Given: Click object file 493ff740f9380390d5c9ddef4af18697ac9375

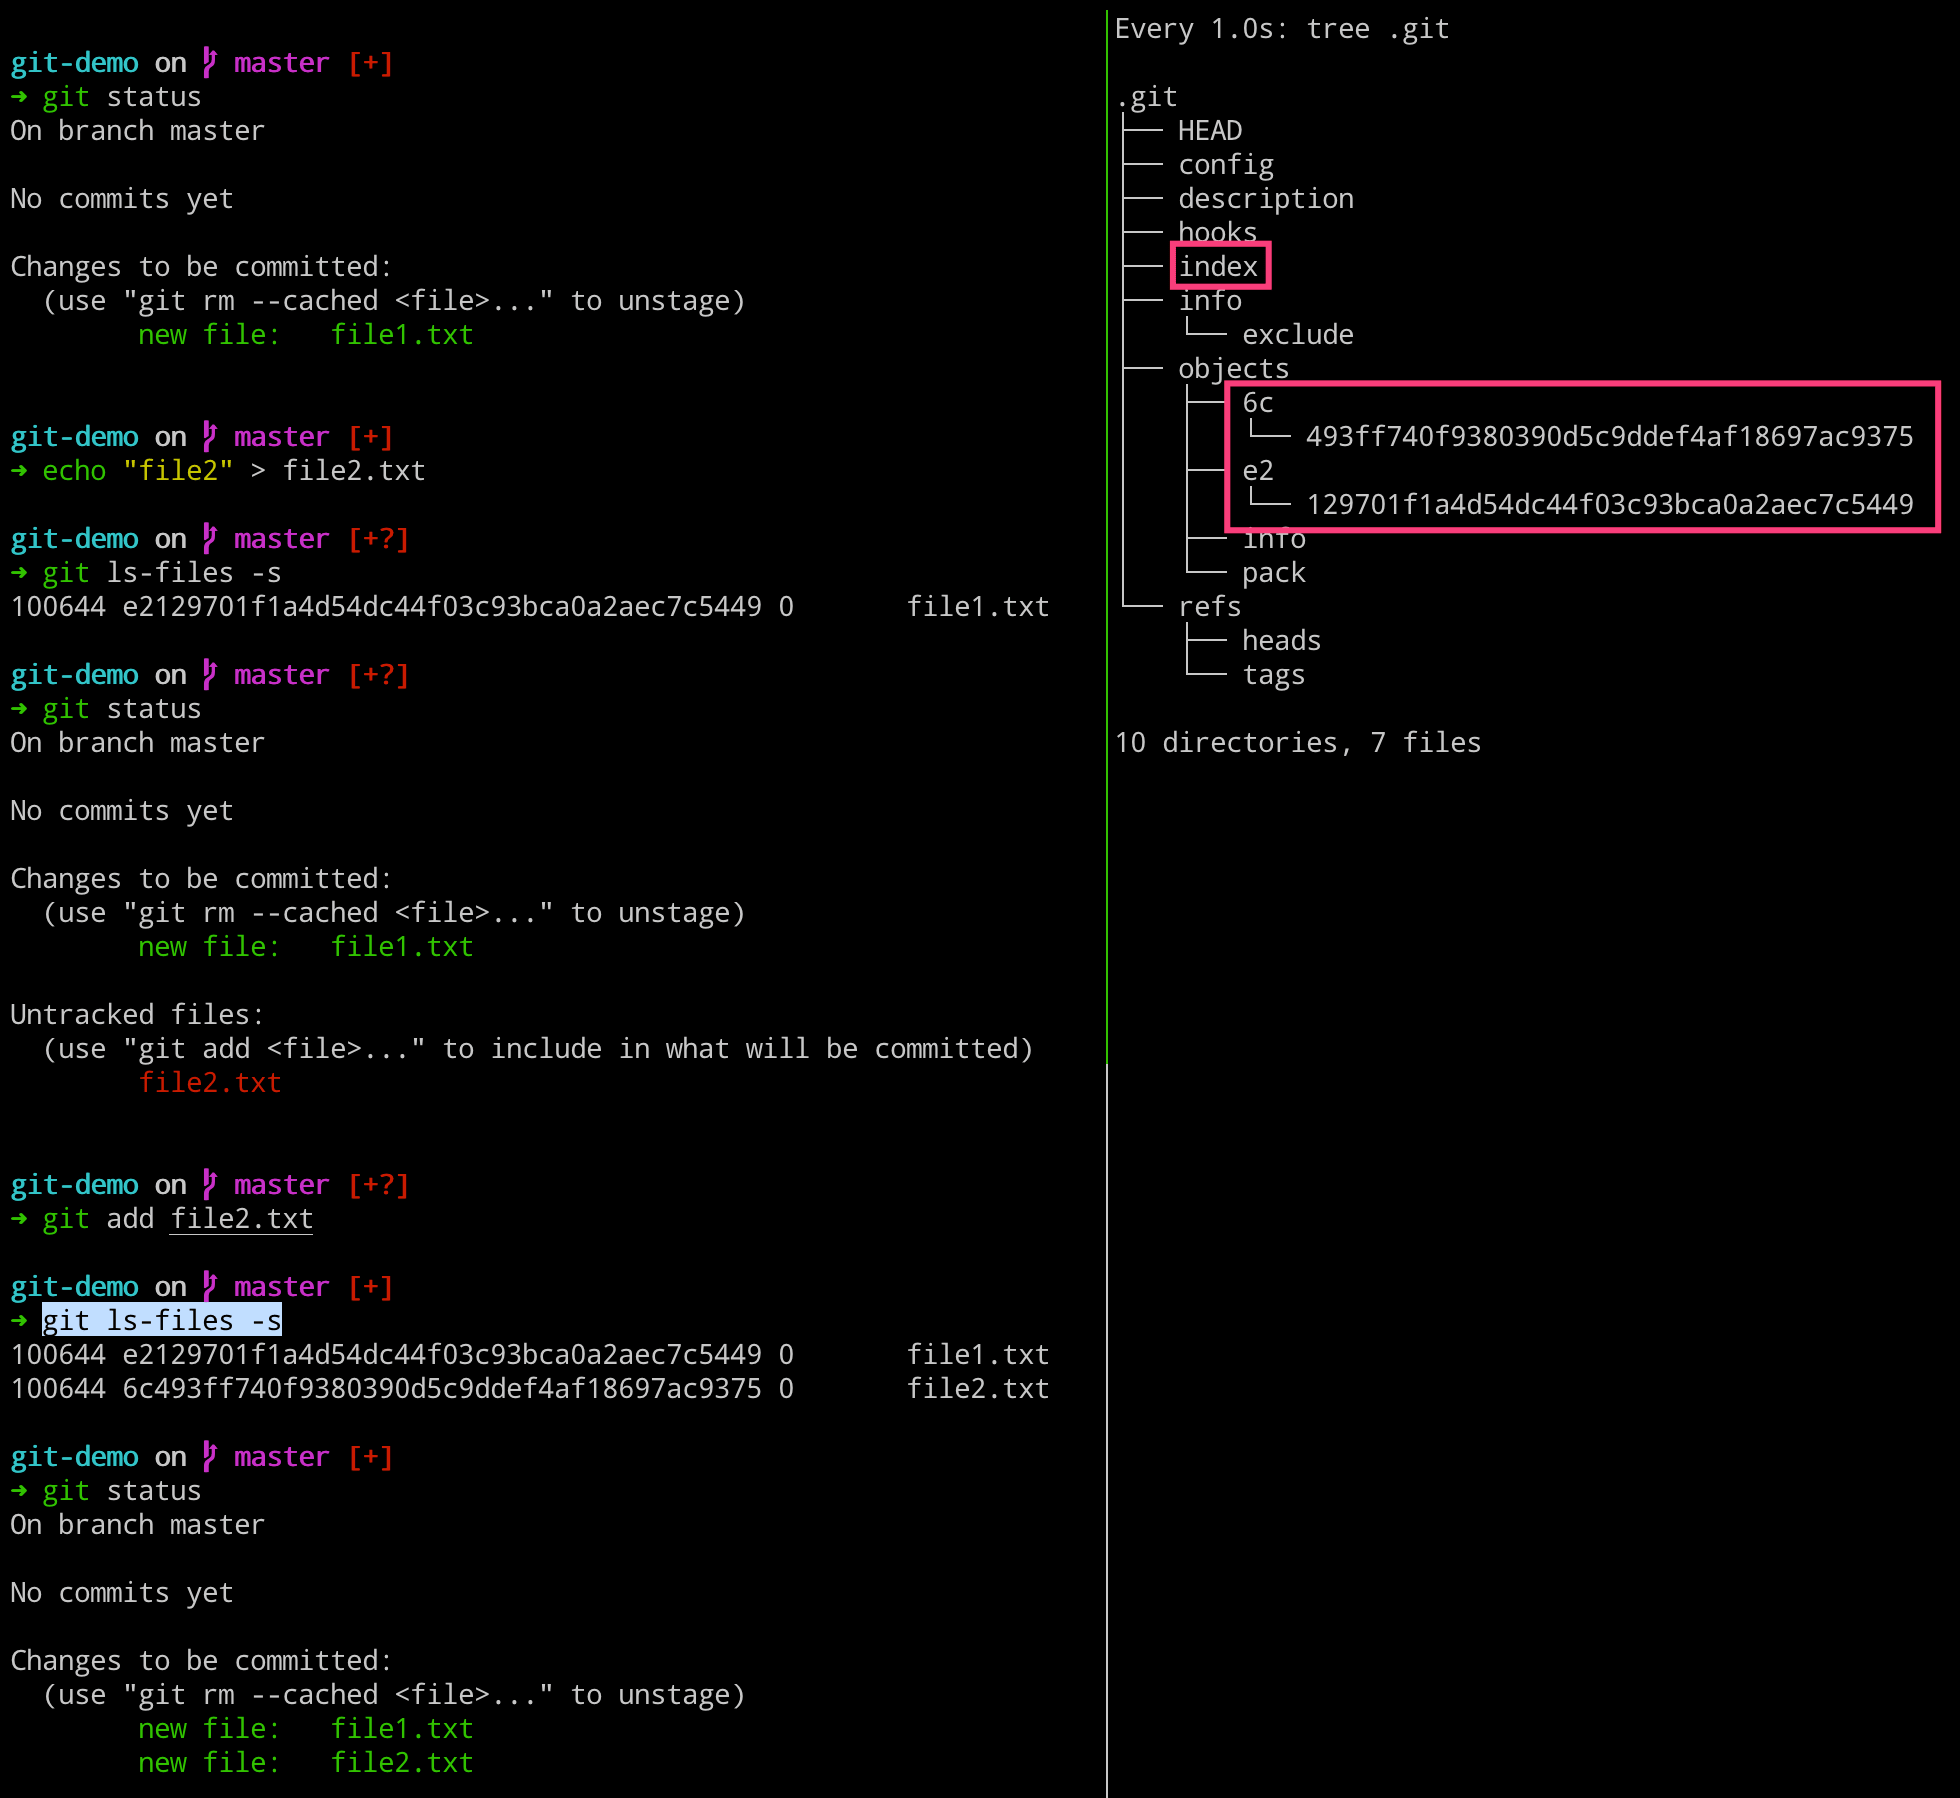Looking at the screenshot, I should [1610, 436].
